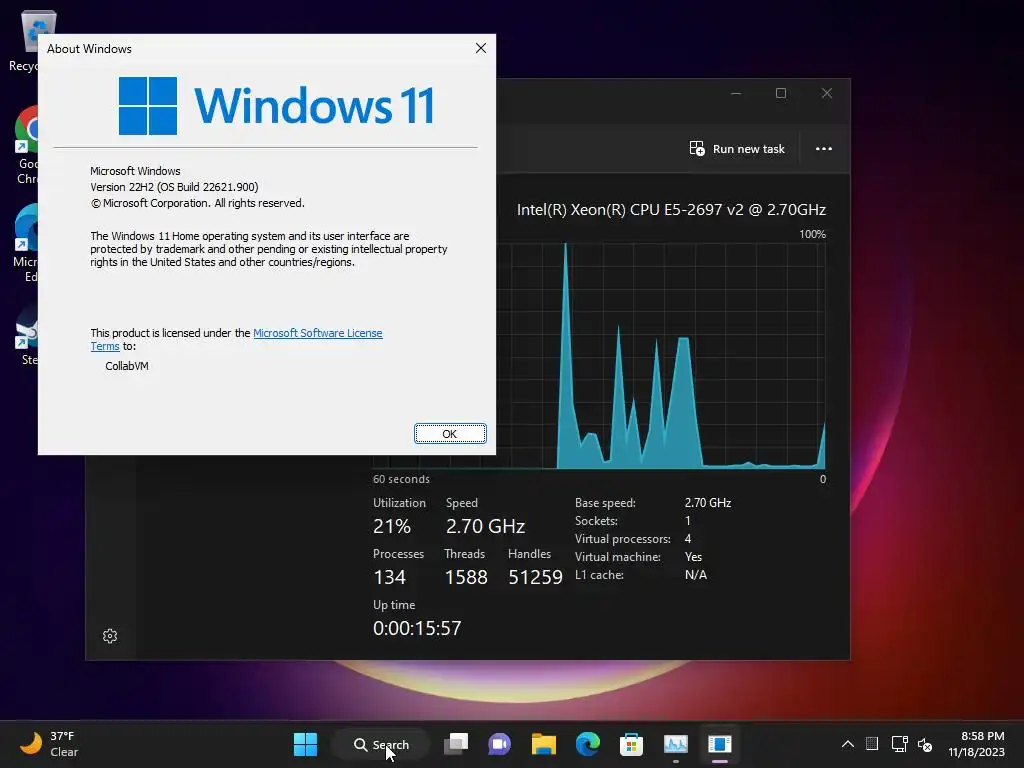This screenshot has width=1024, height=768.
Task: Select Google Chrome desktop shortcut
Action: click(x=25, y=146)
